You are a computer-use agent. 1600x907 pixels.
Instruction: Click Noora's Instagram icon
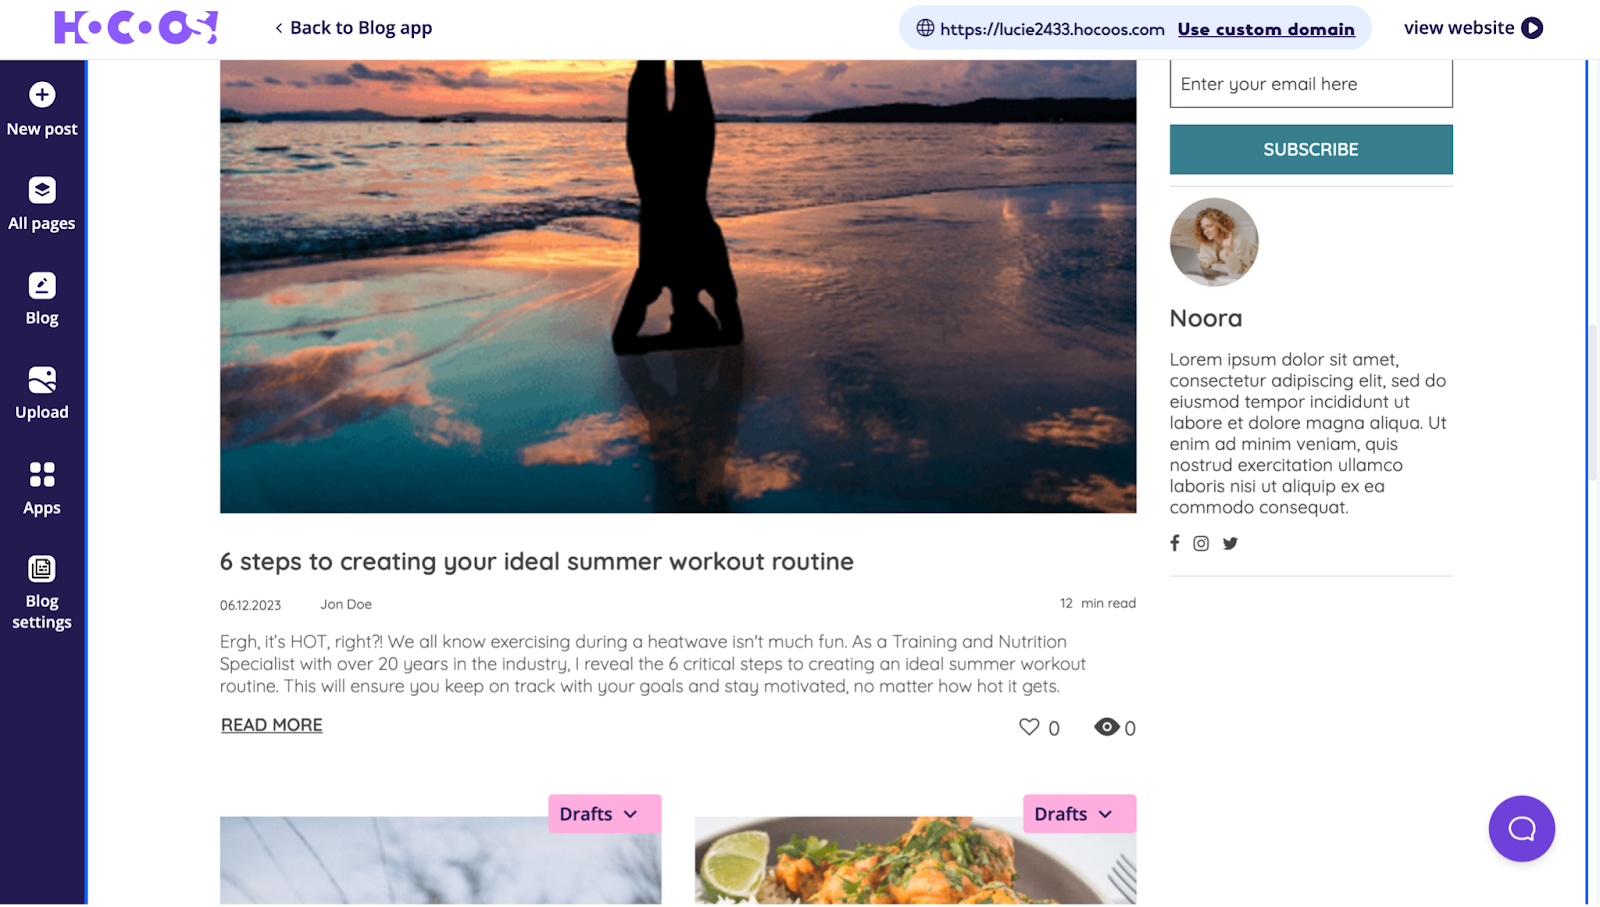pyautogui.click(x=1201, y=543)
